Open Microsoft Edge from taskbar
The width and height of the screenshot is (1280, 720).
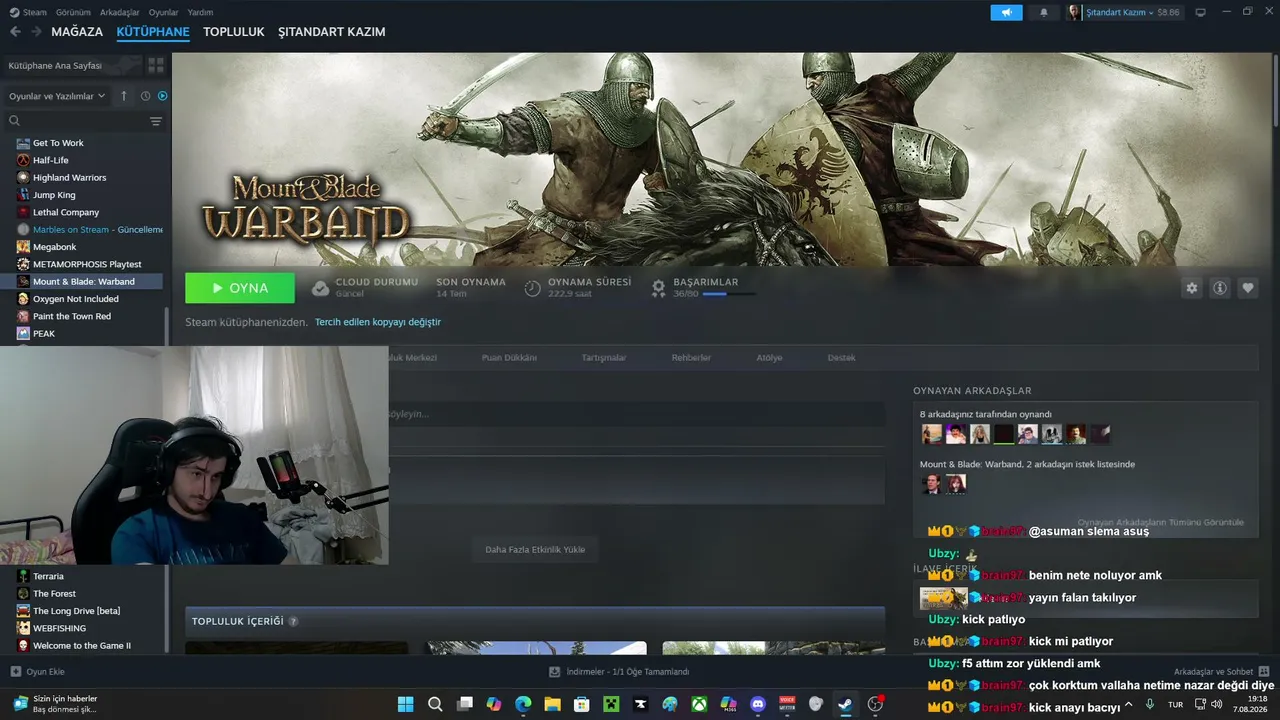(x=523, y=704)
